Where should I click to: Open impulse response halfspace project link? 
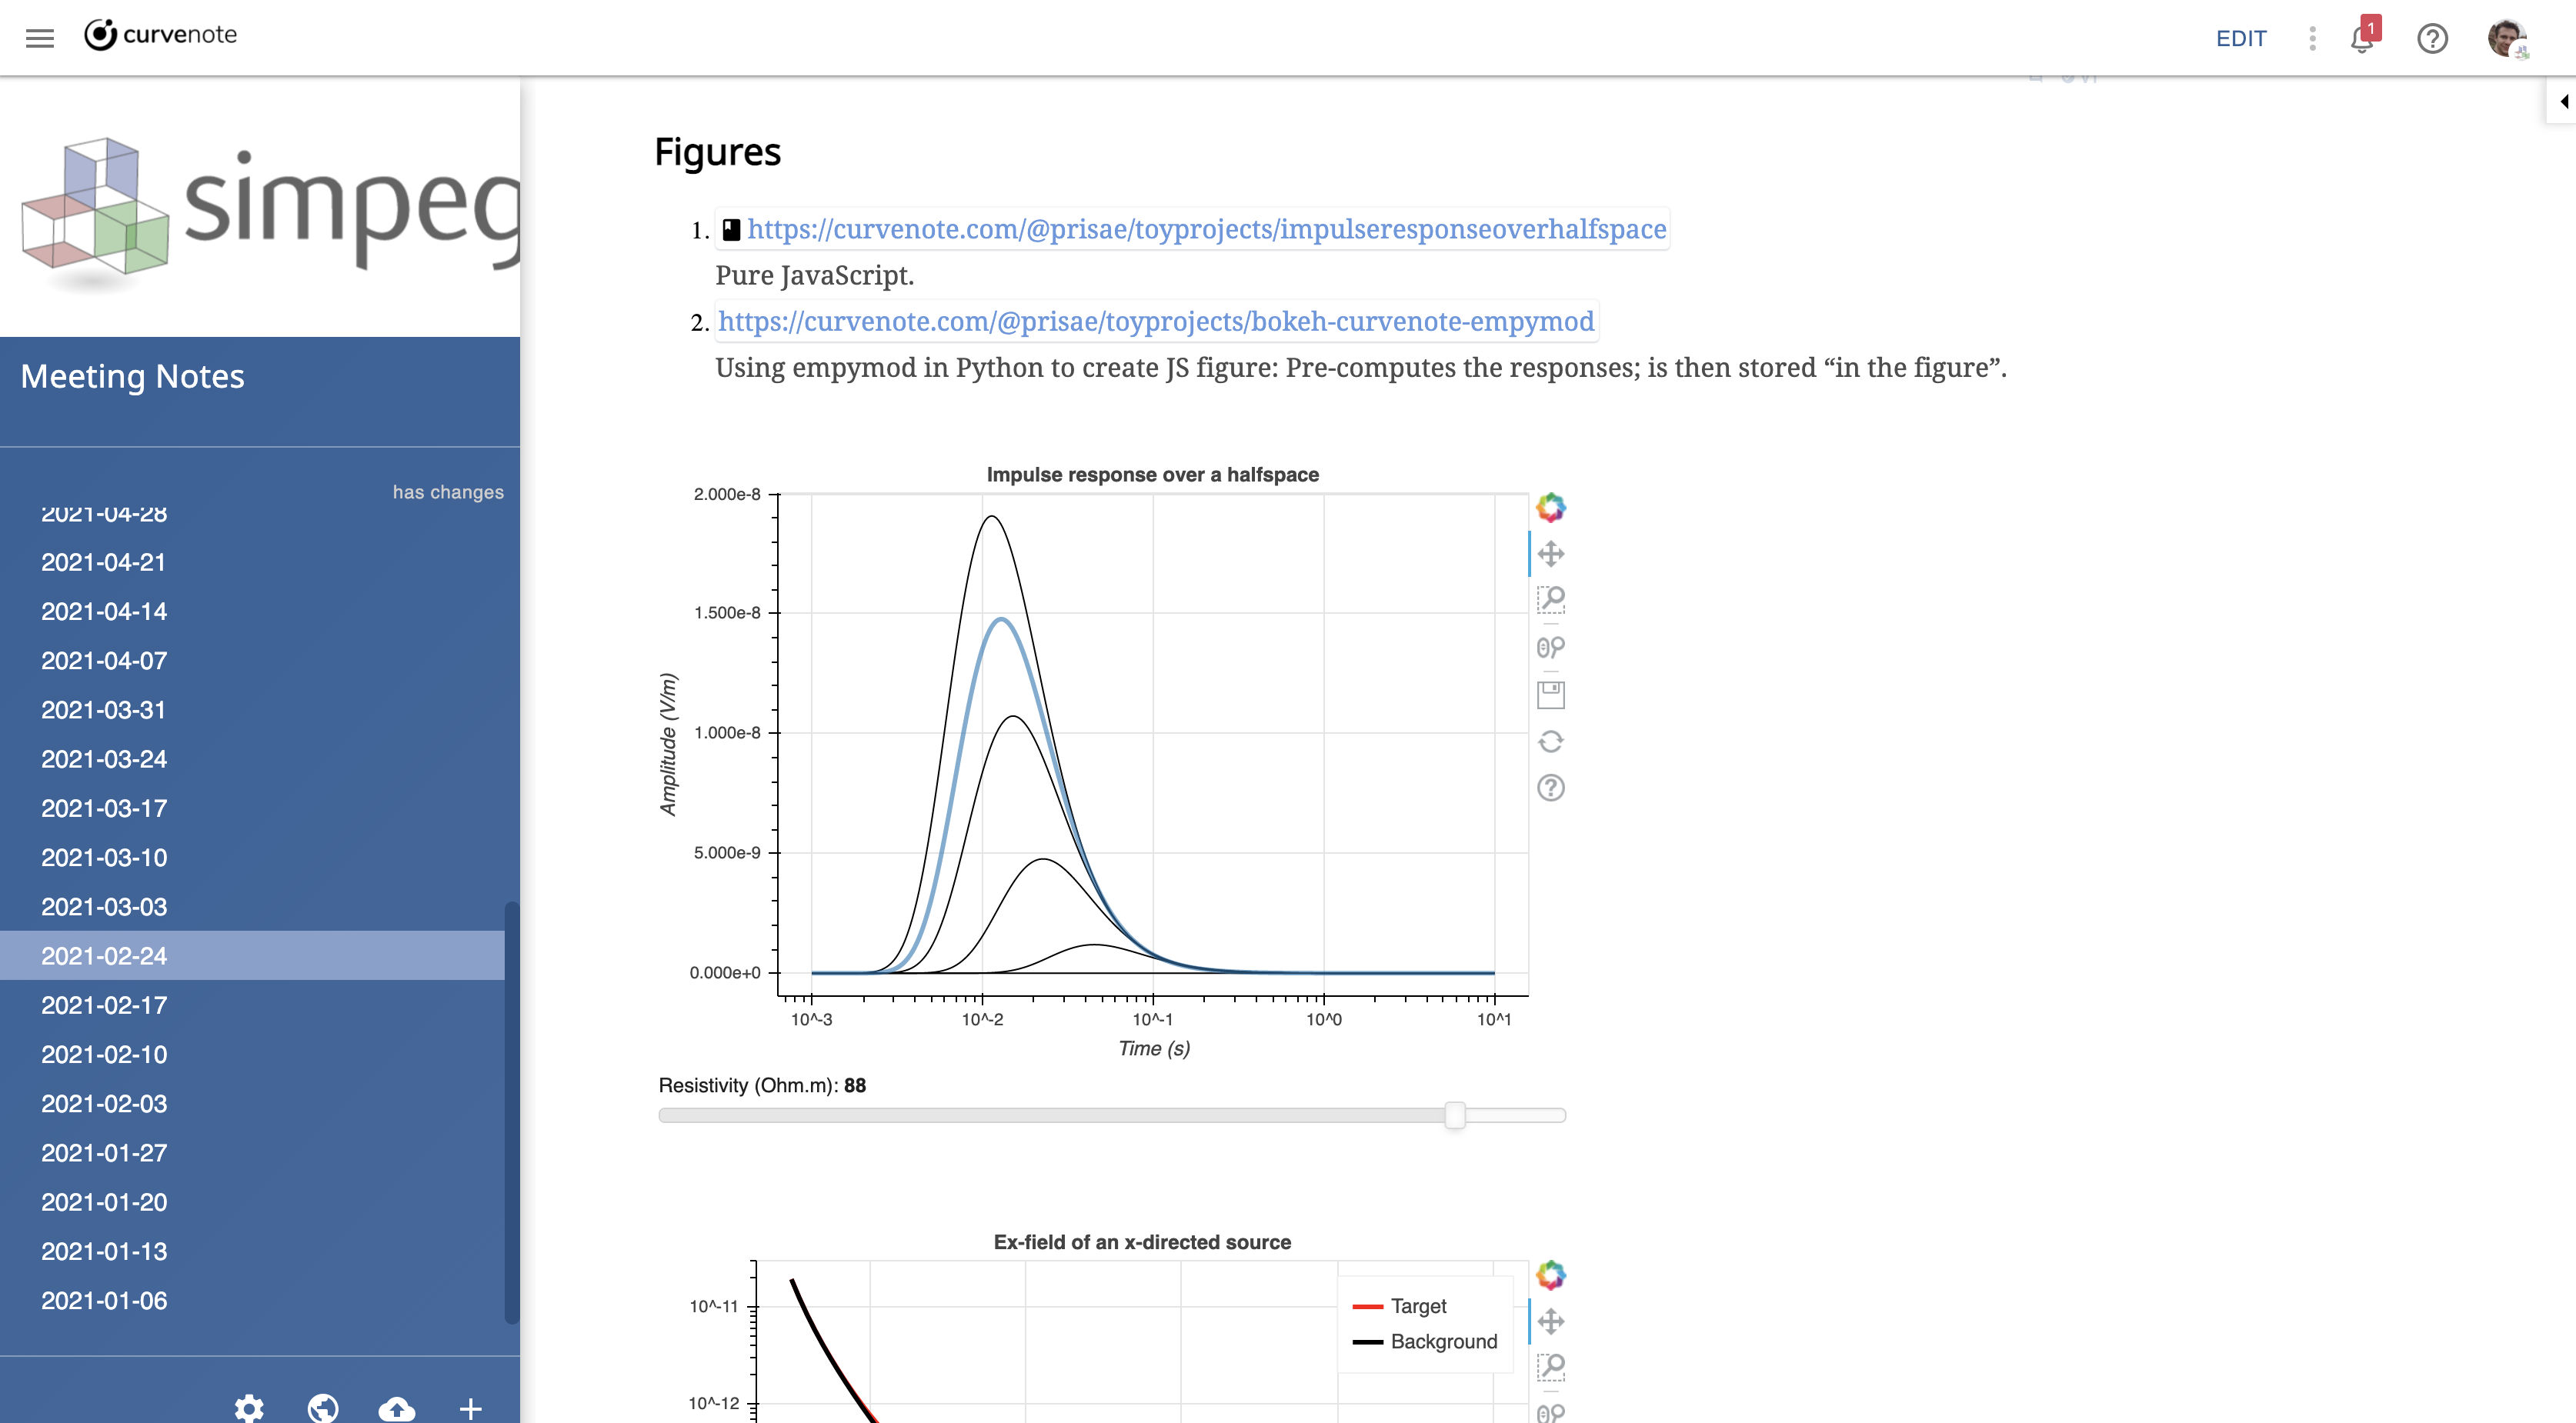tap(1206, 228)
